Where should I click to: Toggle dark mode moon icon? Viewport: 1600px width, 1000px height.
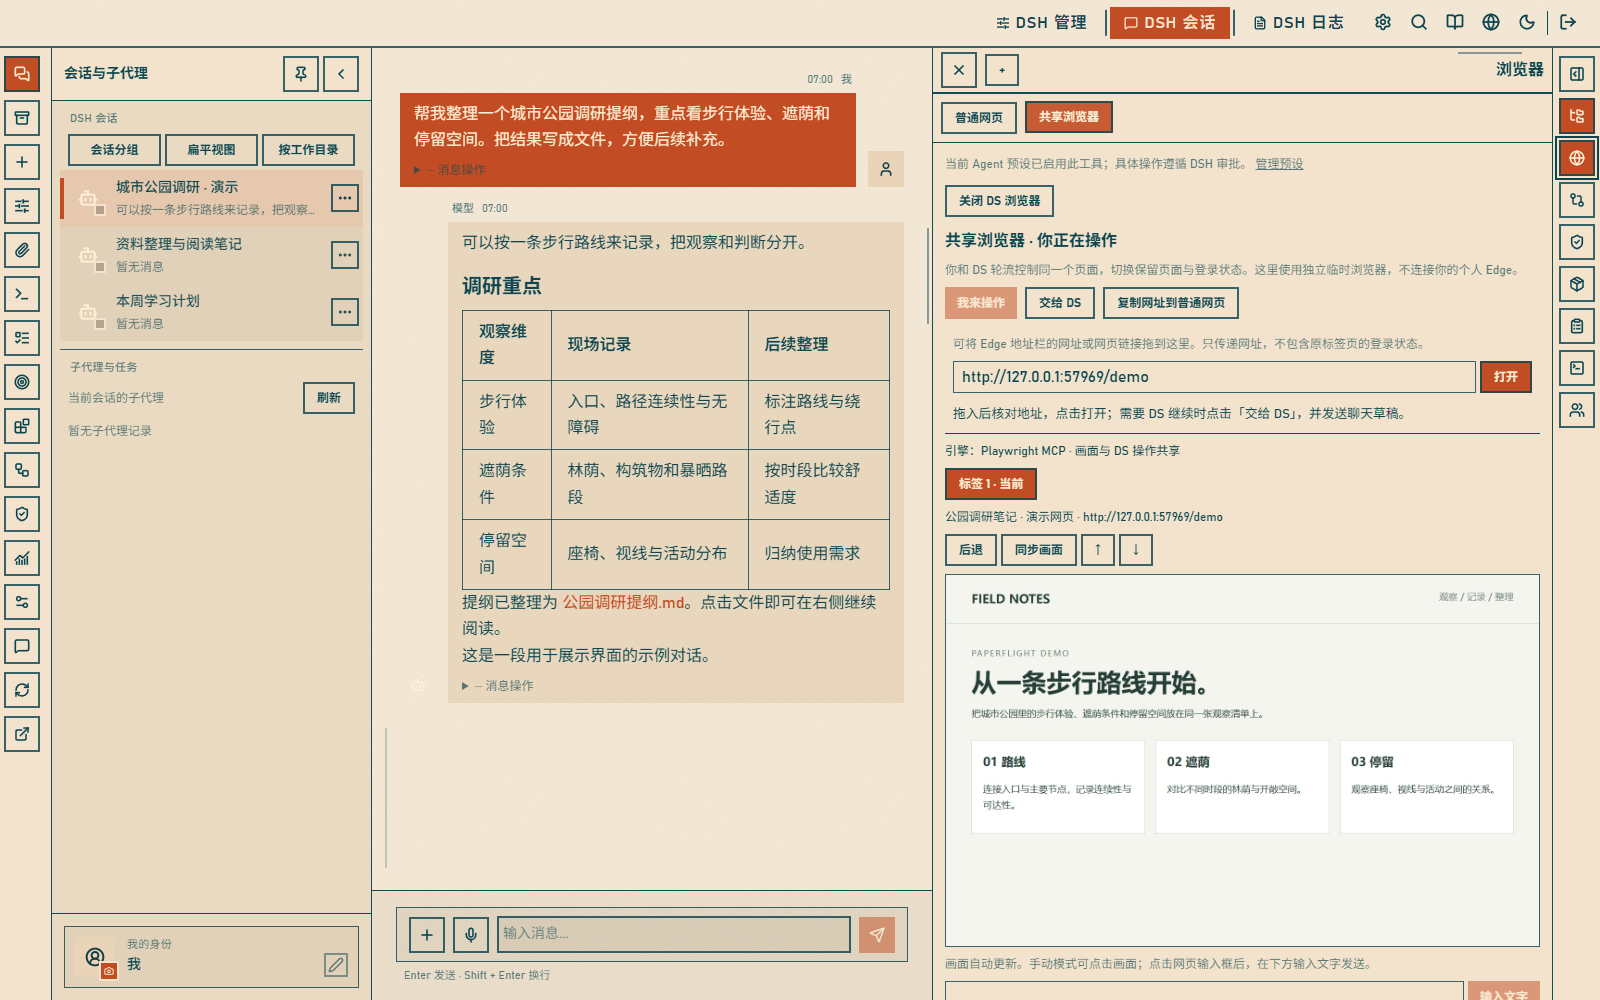(1527, 22)
